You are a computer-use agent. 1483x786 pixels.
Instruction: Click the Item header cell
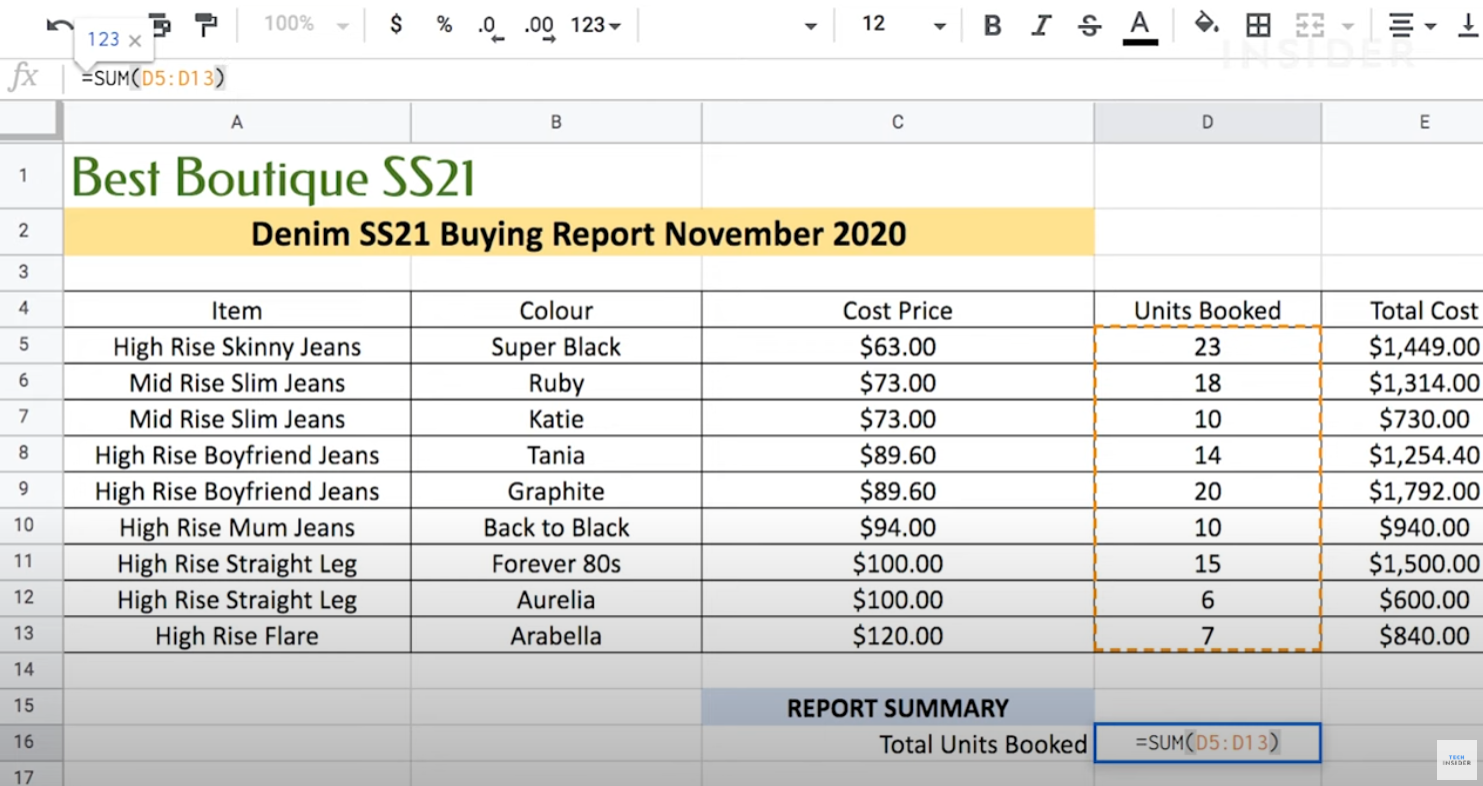click(237, 310)
